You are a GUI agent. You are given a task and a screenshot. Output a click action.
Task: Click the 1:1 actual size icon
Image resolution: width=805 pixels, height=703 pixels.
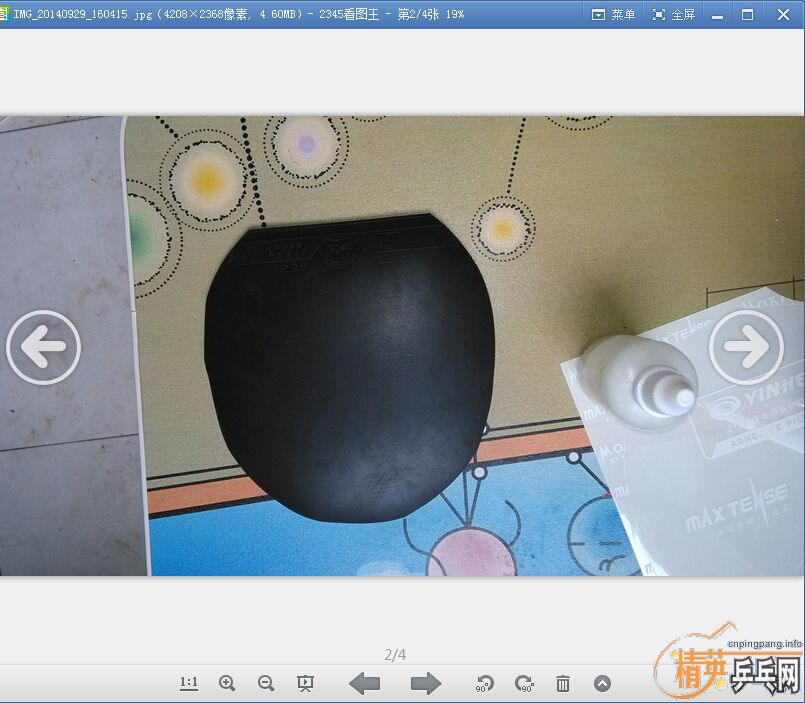(189, 683)
